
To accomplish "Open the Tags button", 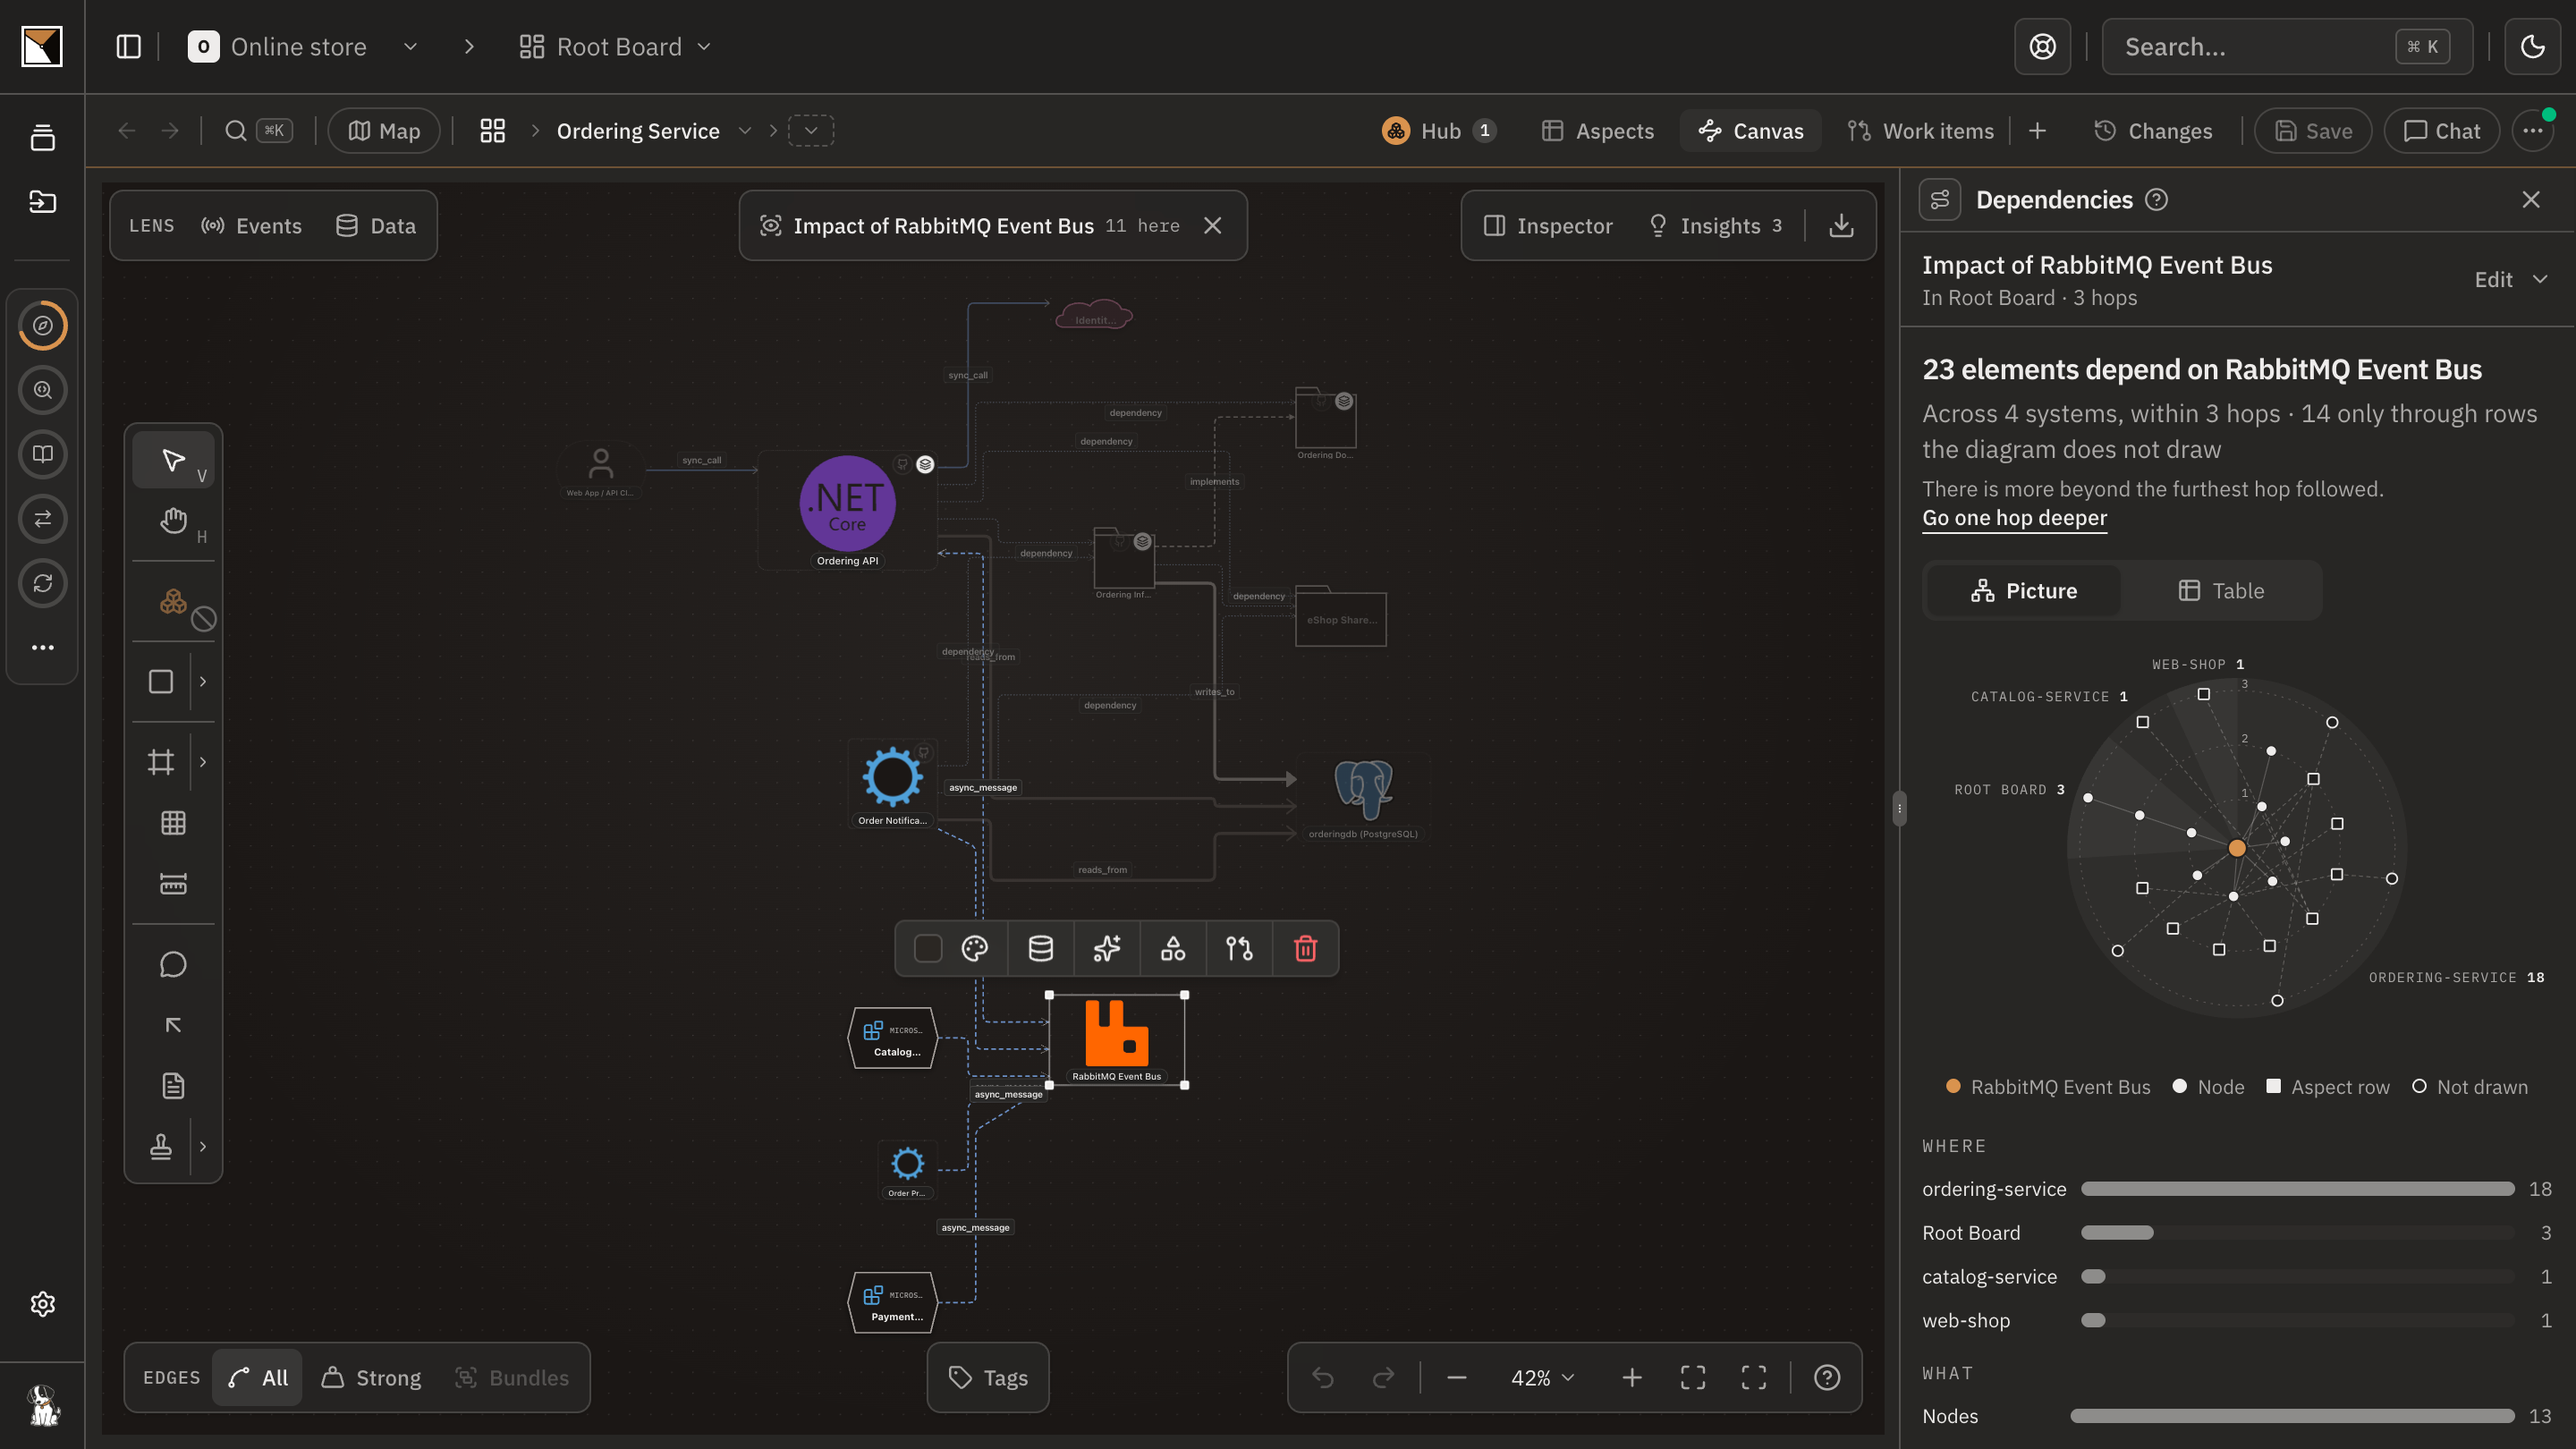I will tap(988, 1378).
